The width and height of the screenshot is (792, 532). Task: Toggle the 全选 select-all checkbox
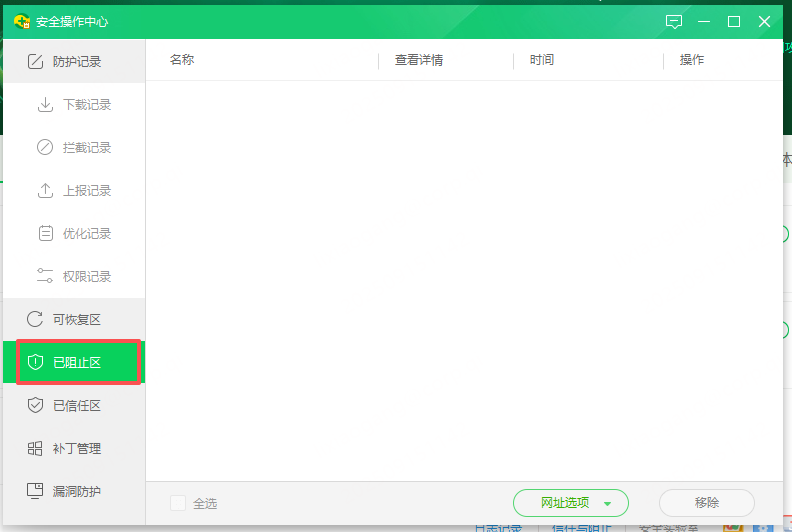point(178,503)
